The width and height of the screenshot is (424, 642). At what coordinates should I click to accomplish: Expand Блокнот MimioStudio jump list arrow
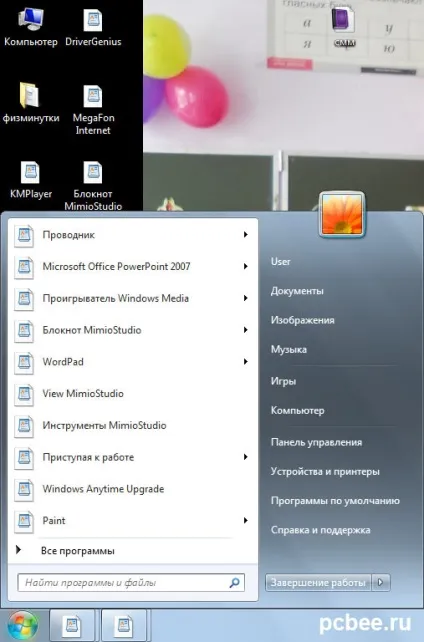tap(246, 330)
